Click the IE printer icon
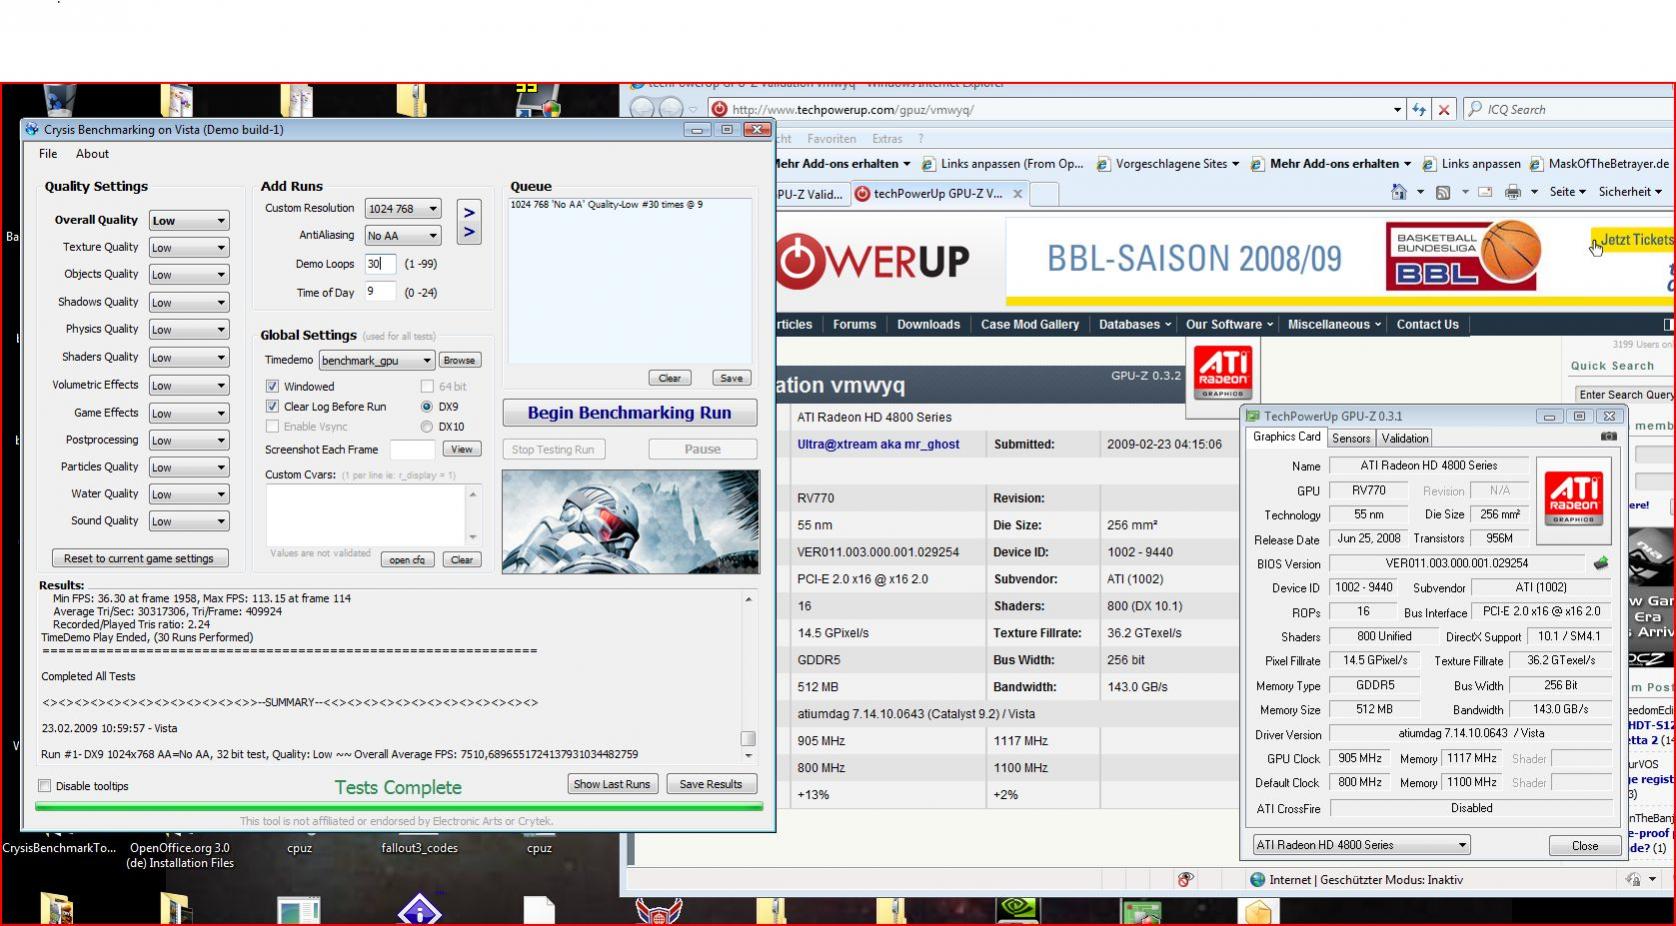Image resolution: width=1676 pixels, height=926 pixels. [1512, 192]
